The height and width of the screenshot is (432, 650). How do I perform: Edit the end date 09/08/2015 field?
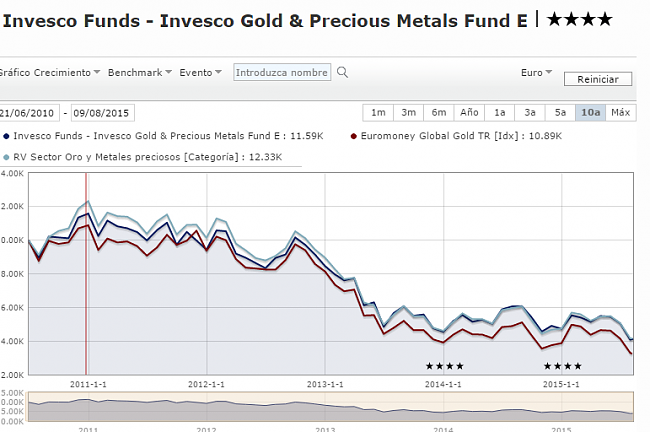click(x=102, y=113)
